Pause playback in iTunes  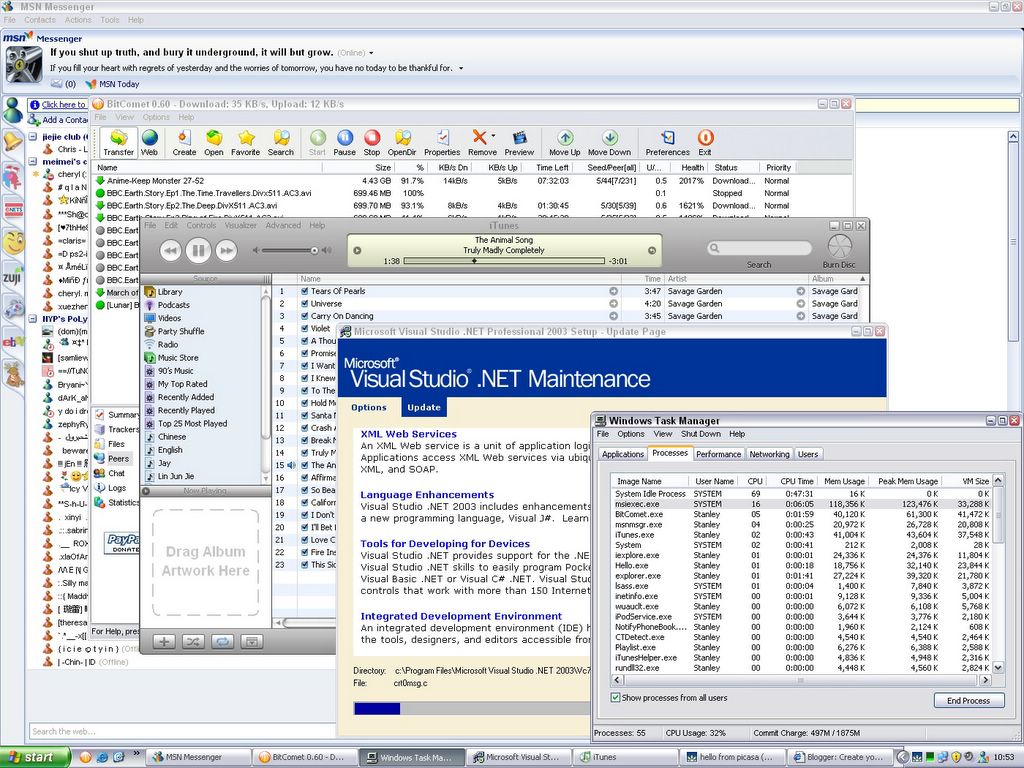(x=198, y=250)
